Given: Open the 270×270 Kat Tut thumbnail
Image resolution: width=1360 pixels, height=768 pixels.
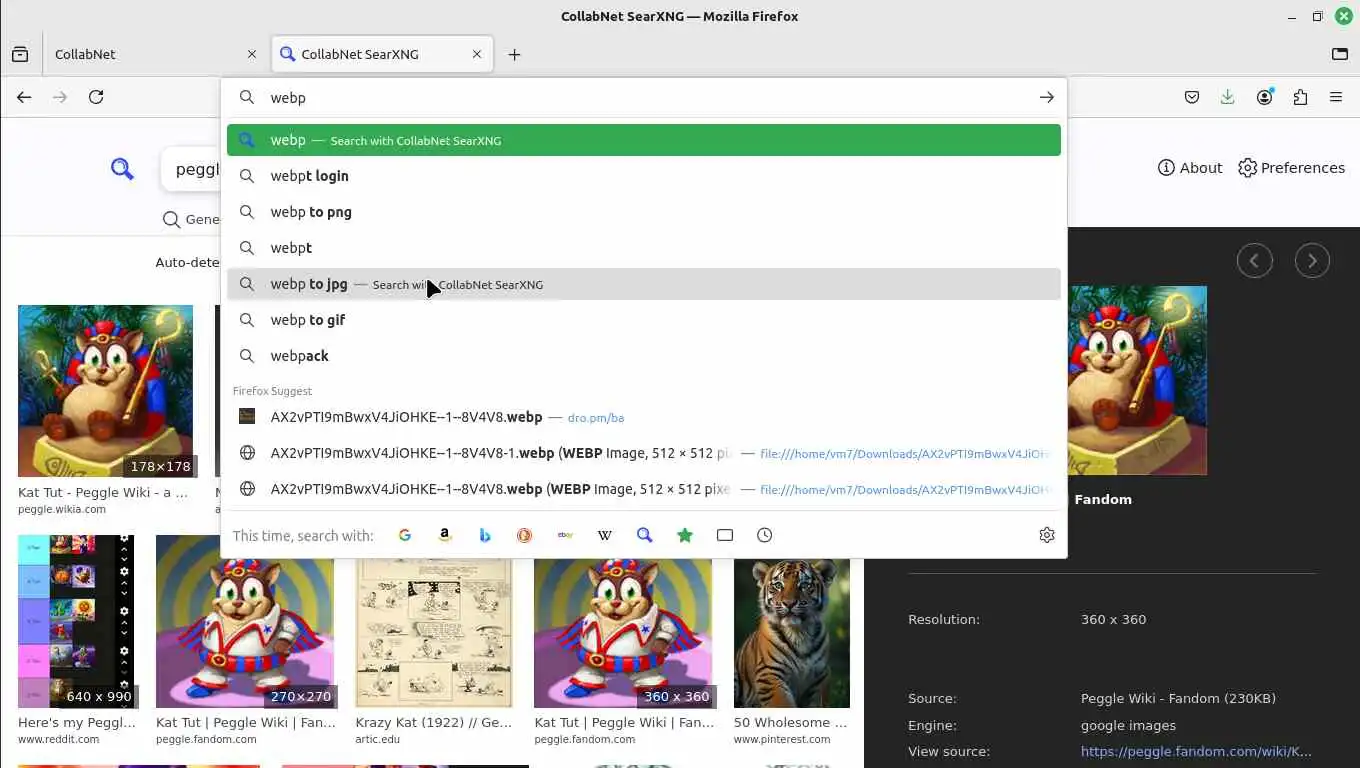Looking at the screenshot, I should 245,621.
